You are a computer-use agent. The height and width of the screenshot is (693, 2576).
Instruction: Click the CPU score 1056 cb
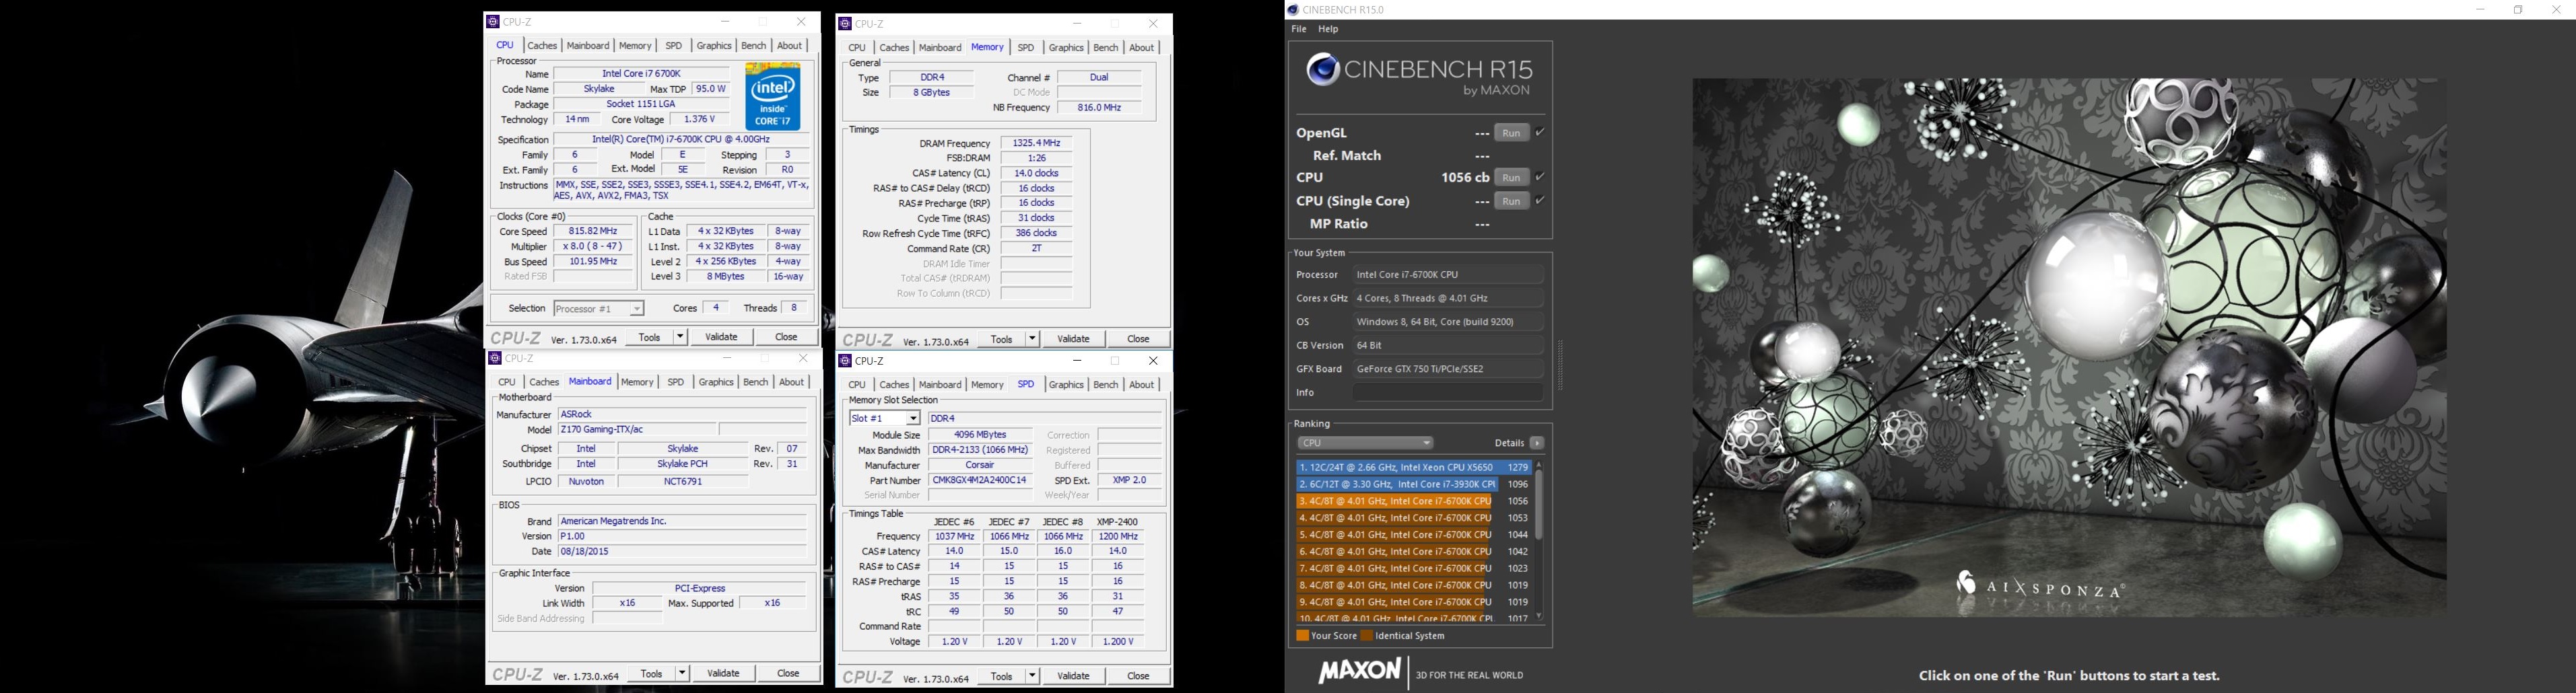[1465, 178]
